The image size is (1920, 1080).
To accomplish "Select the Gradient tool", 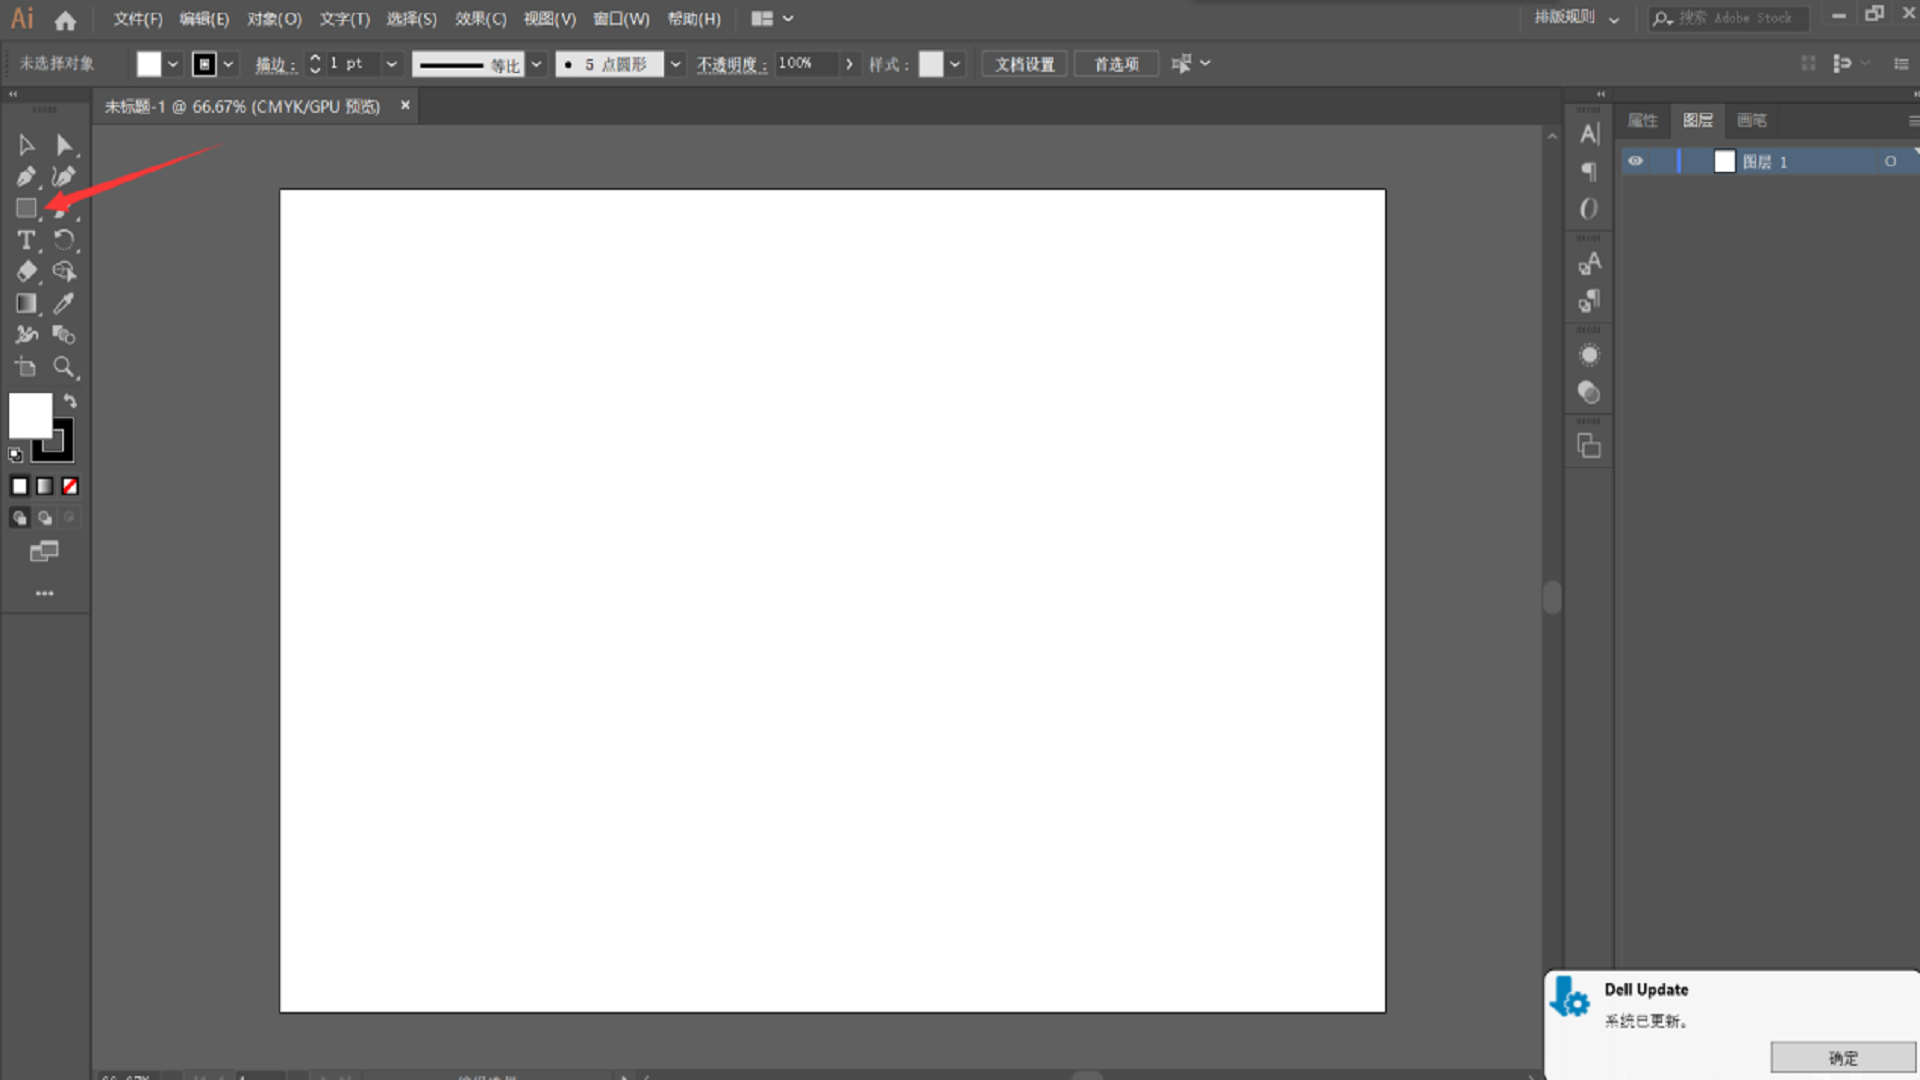I will pos(25,303).
